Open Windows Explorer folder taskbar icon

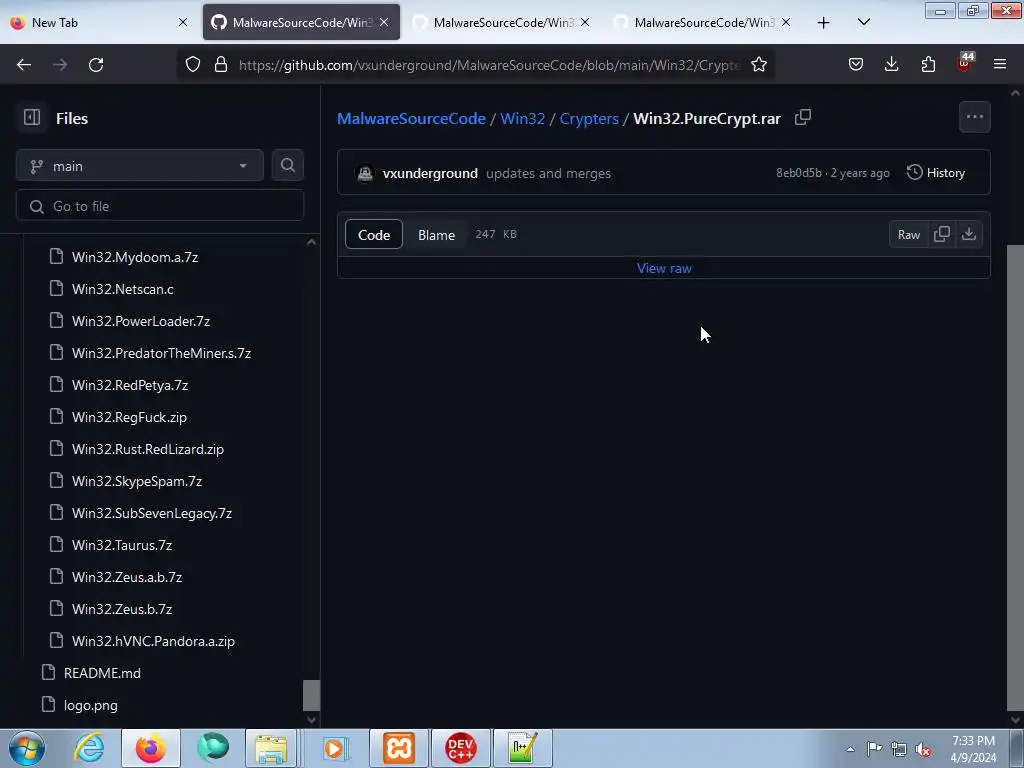[x=271, y=748]
